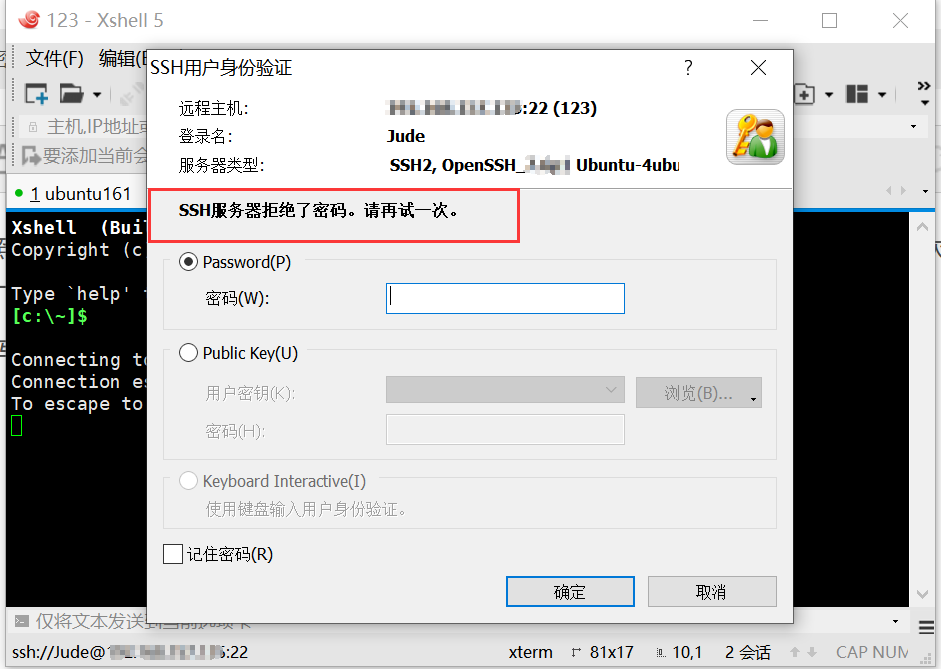Viewport: 941px width, 669px height.
Task: Click the 密码(W) password input field
Action: pos(505,298)
